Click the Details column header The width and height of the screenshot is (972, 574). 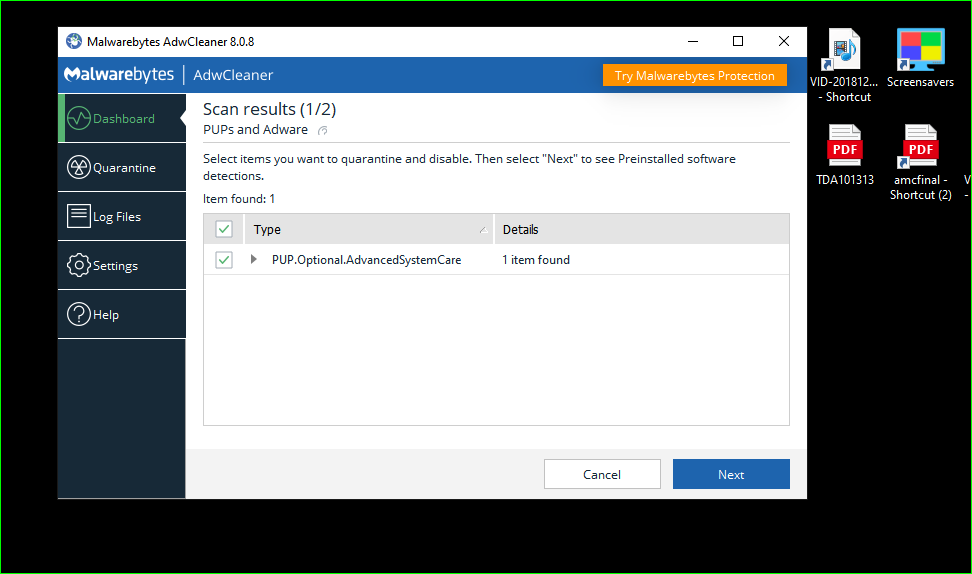pyautogui.click(x=642, y=229)
